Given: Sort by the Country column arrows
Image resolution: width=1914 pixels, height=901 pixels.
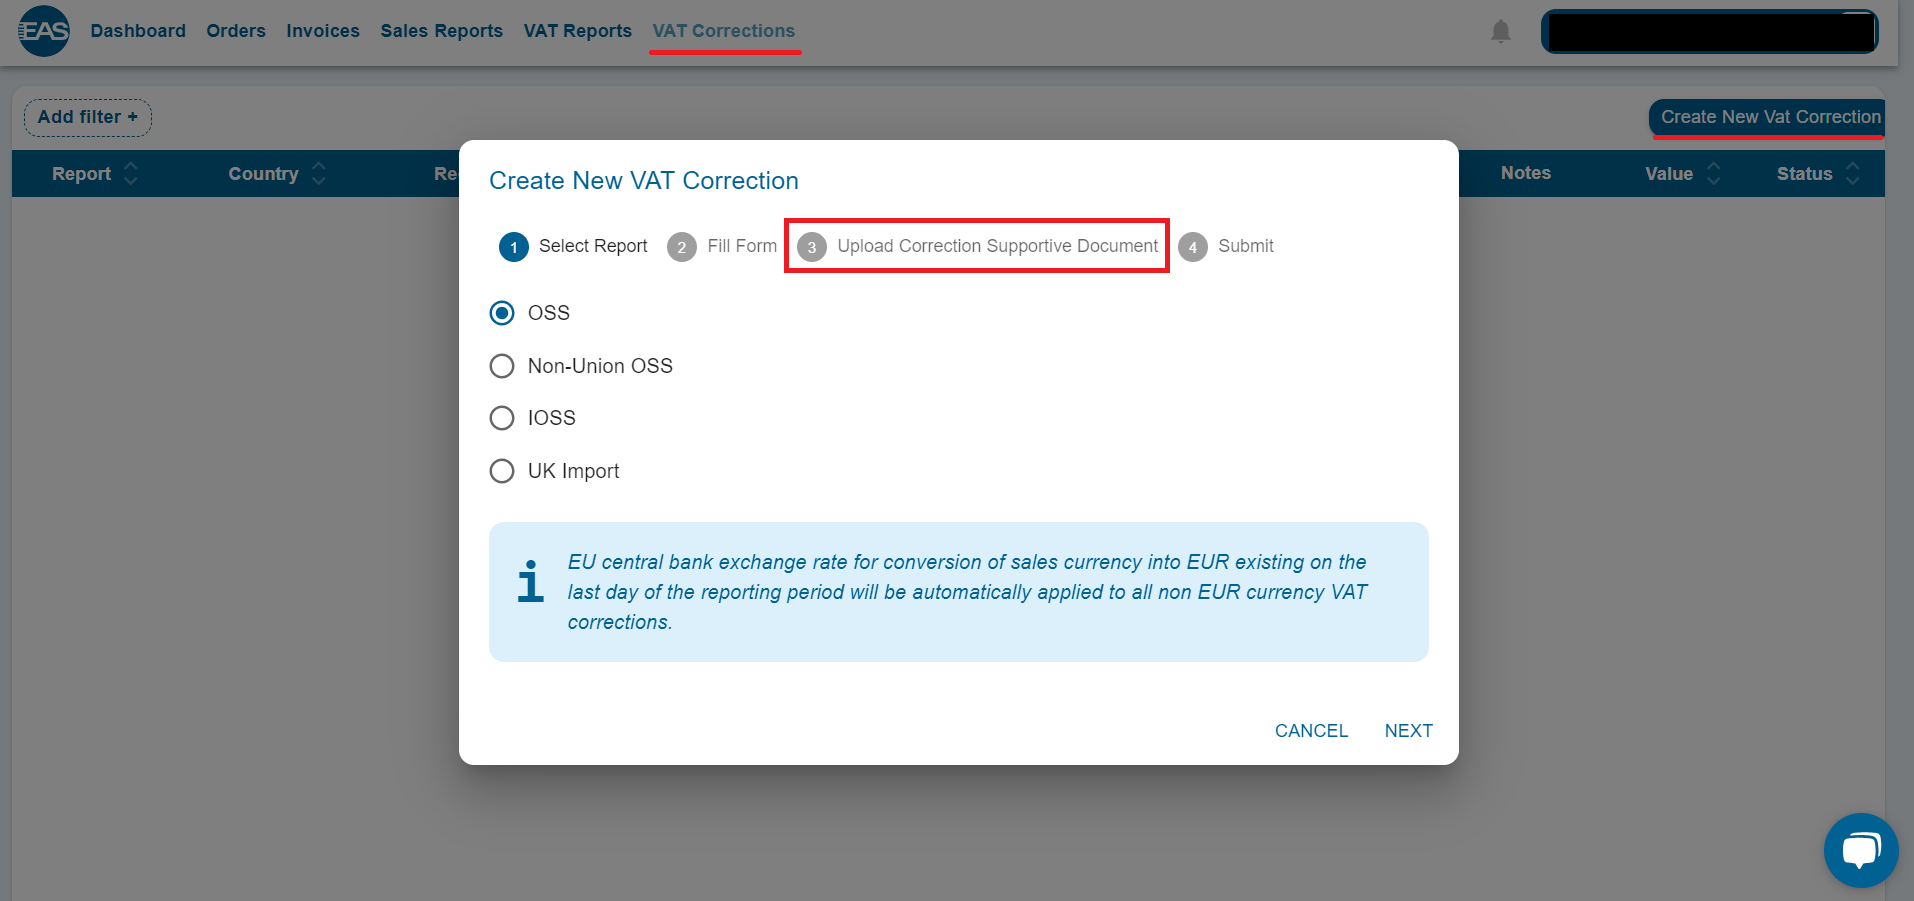Looking at the screenshot, I should point(319,174).
